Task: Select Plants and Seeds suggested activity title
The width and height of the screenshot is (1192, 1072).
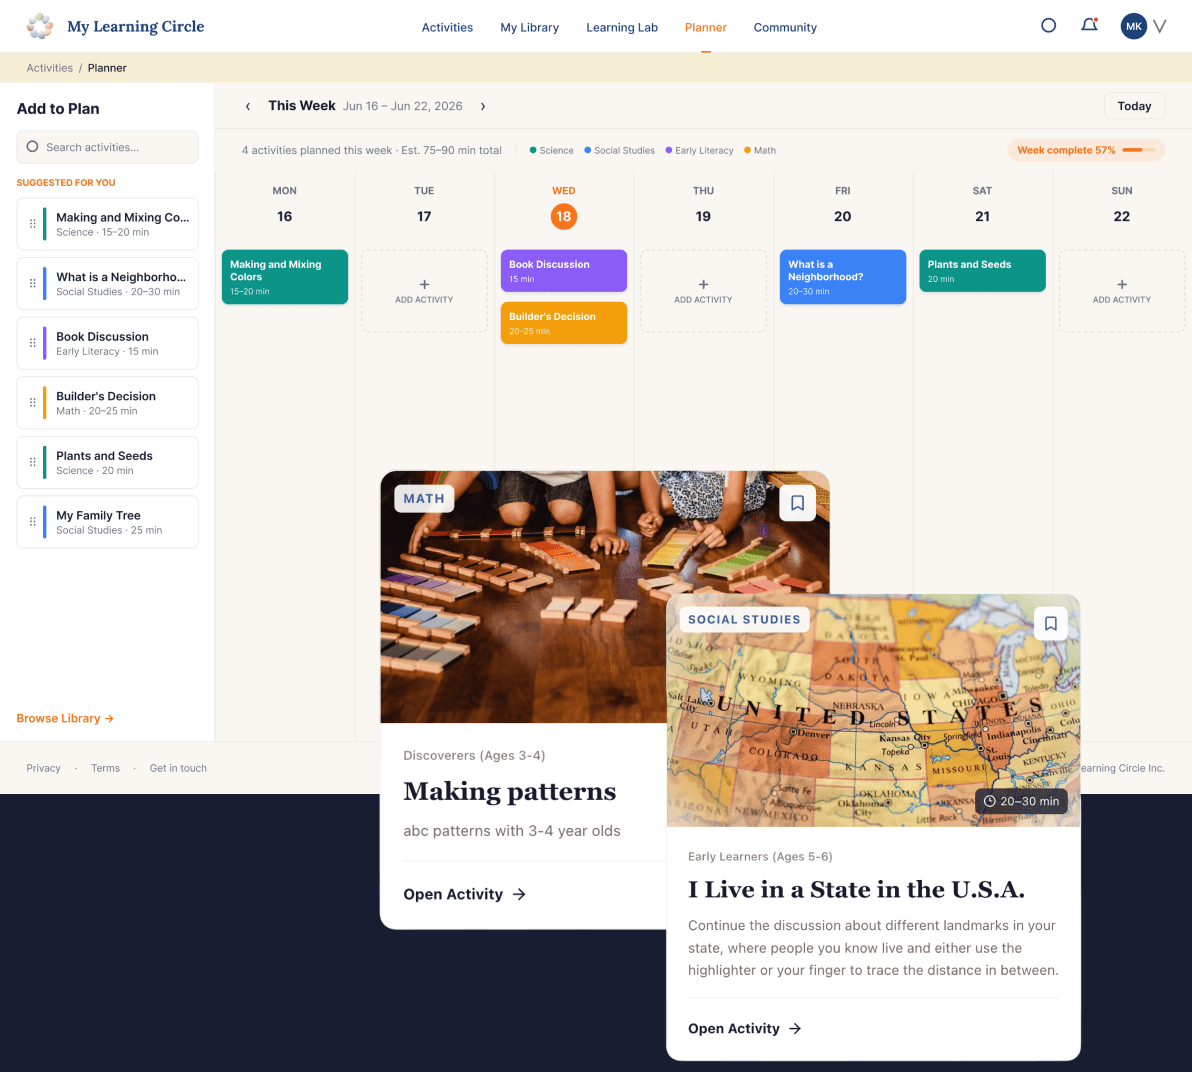Action: (x=104, y=456)
